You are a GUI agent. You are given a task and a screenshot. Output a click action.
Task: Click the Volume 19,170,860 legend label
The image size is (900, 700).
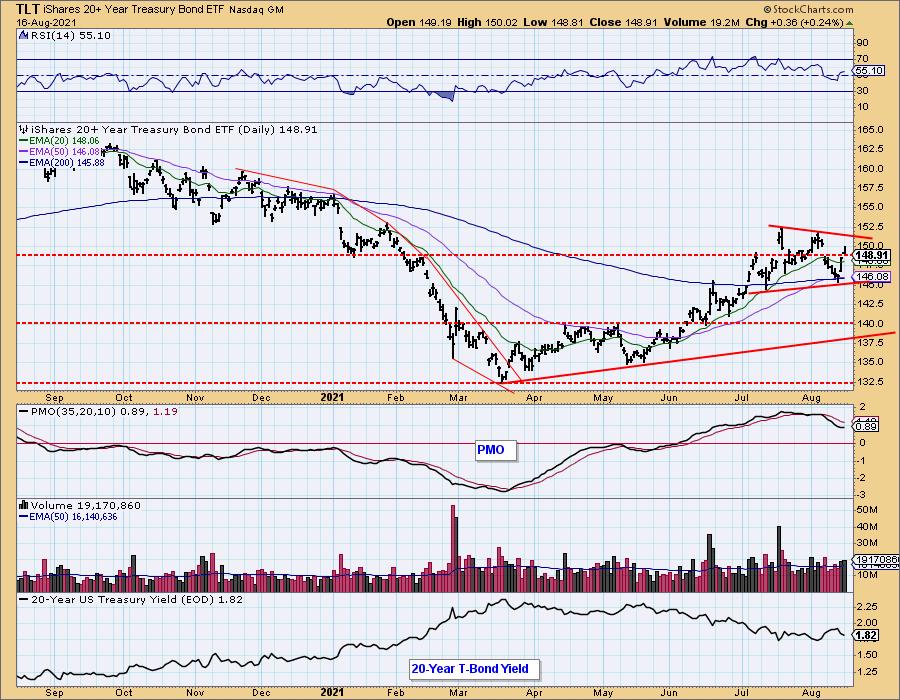86,505
